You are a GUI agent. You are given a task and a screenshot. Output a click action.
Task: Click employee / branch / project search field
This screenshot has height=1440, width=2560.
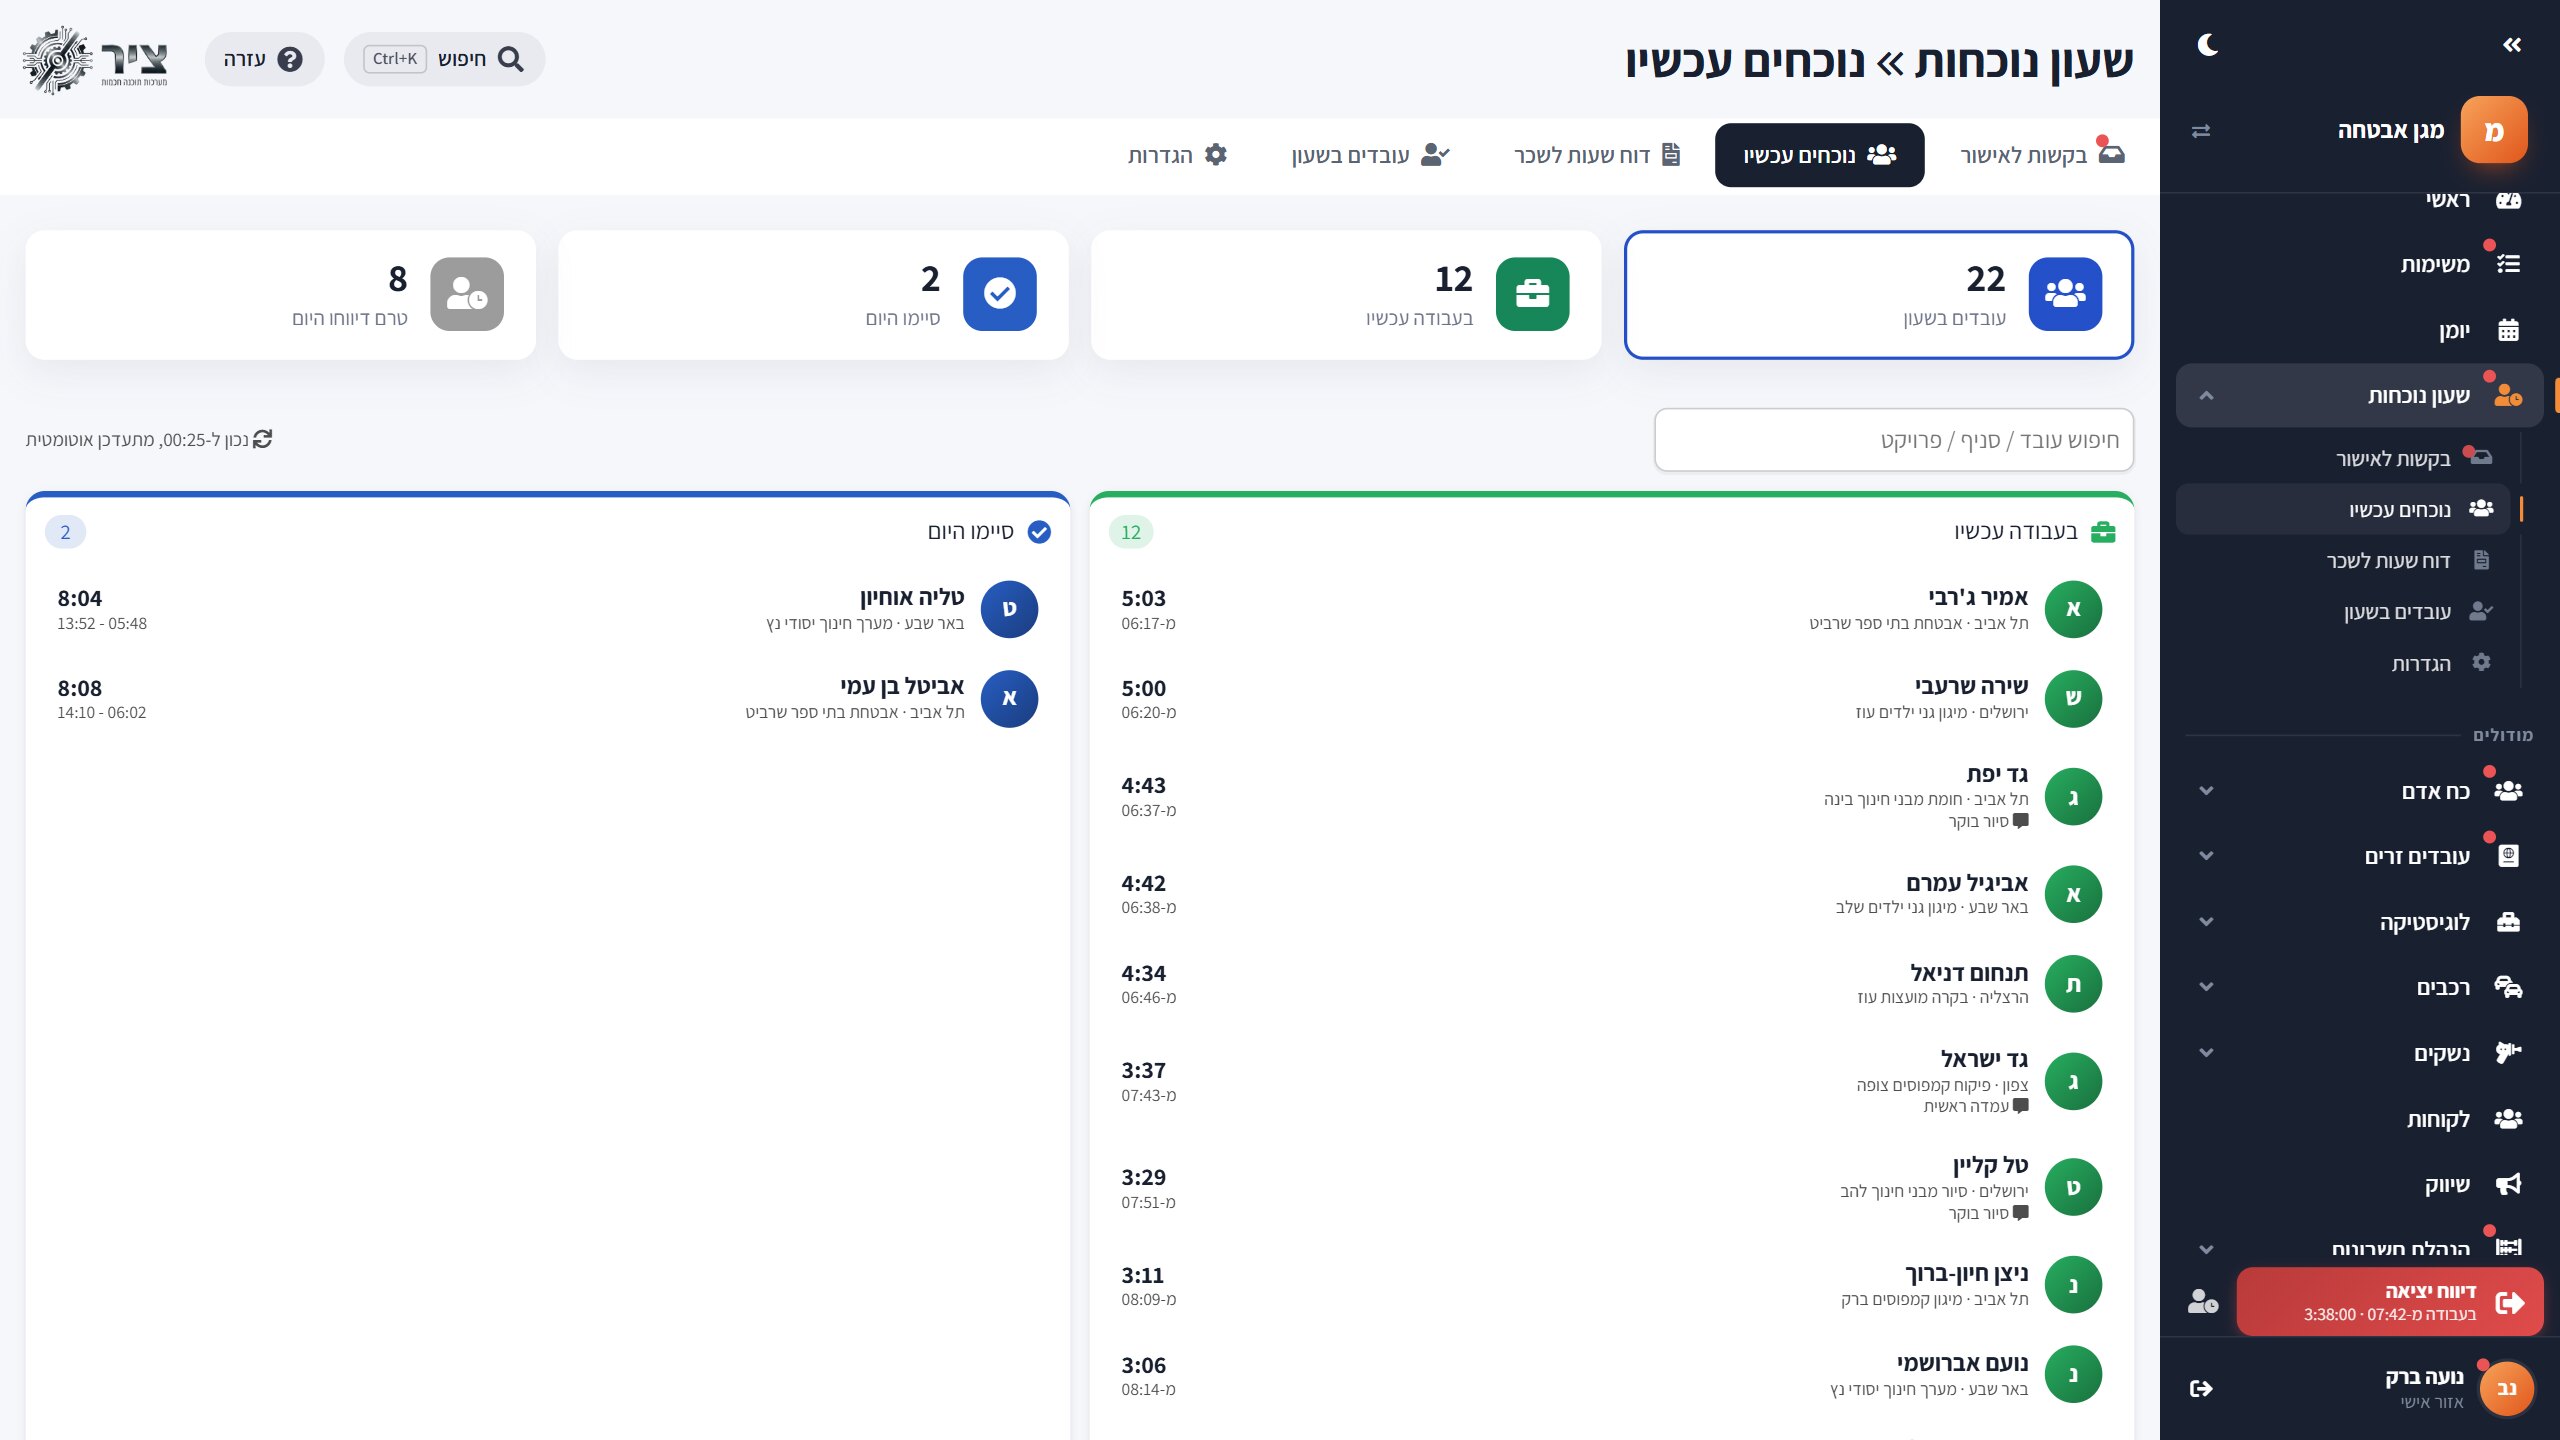tap(1894, 440)
